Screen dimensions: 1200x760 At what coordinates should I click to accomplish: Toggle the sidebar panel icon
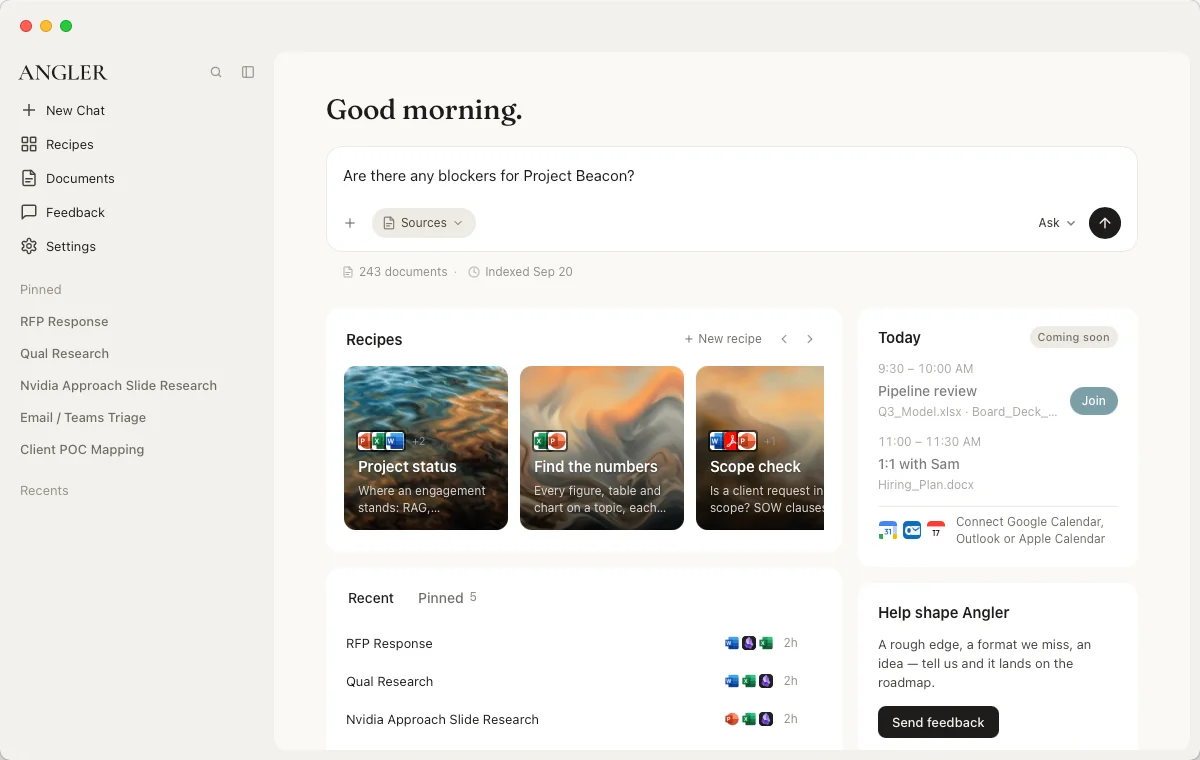pyautogui.click(x=248, y=72)
